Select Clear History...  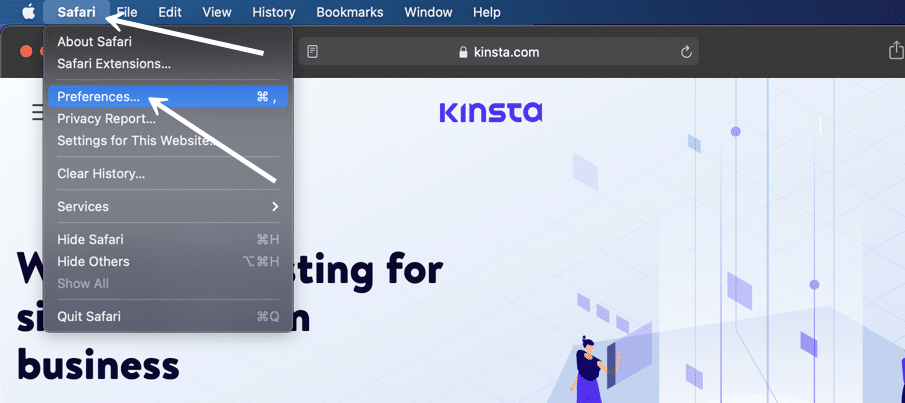coord(101,174)
